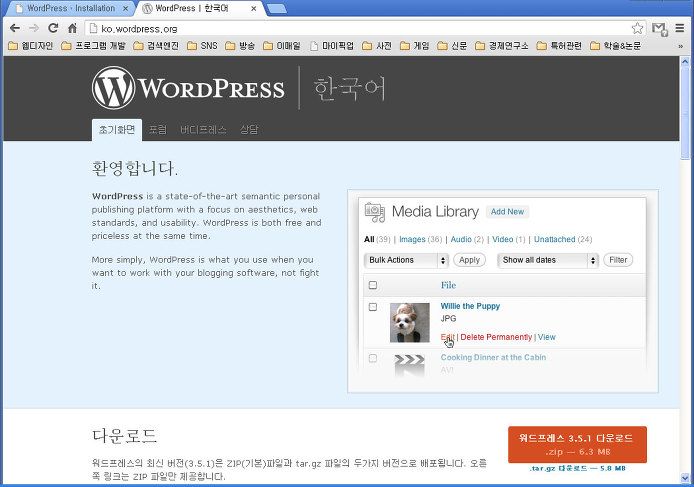Reload the page with refresh icon
Screen dimensions: 694x487
[x=53, y=28]
